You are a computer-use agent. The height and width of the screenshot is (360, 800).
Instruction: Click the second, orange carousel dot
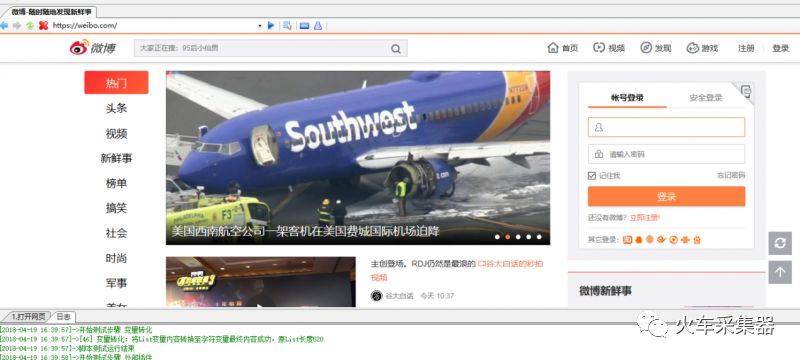(508, 237)
